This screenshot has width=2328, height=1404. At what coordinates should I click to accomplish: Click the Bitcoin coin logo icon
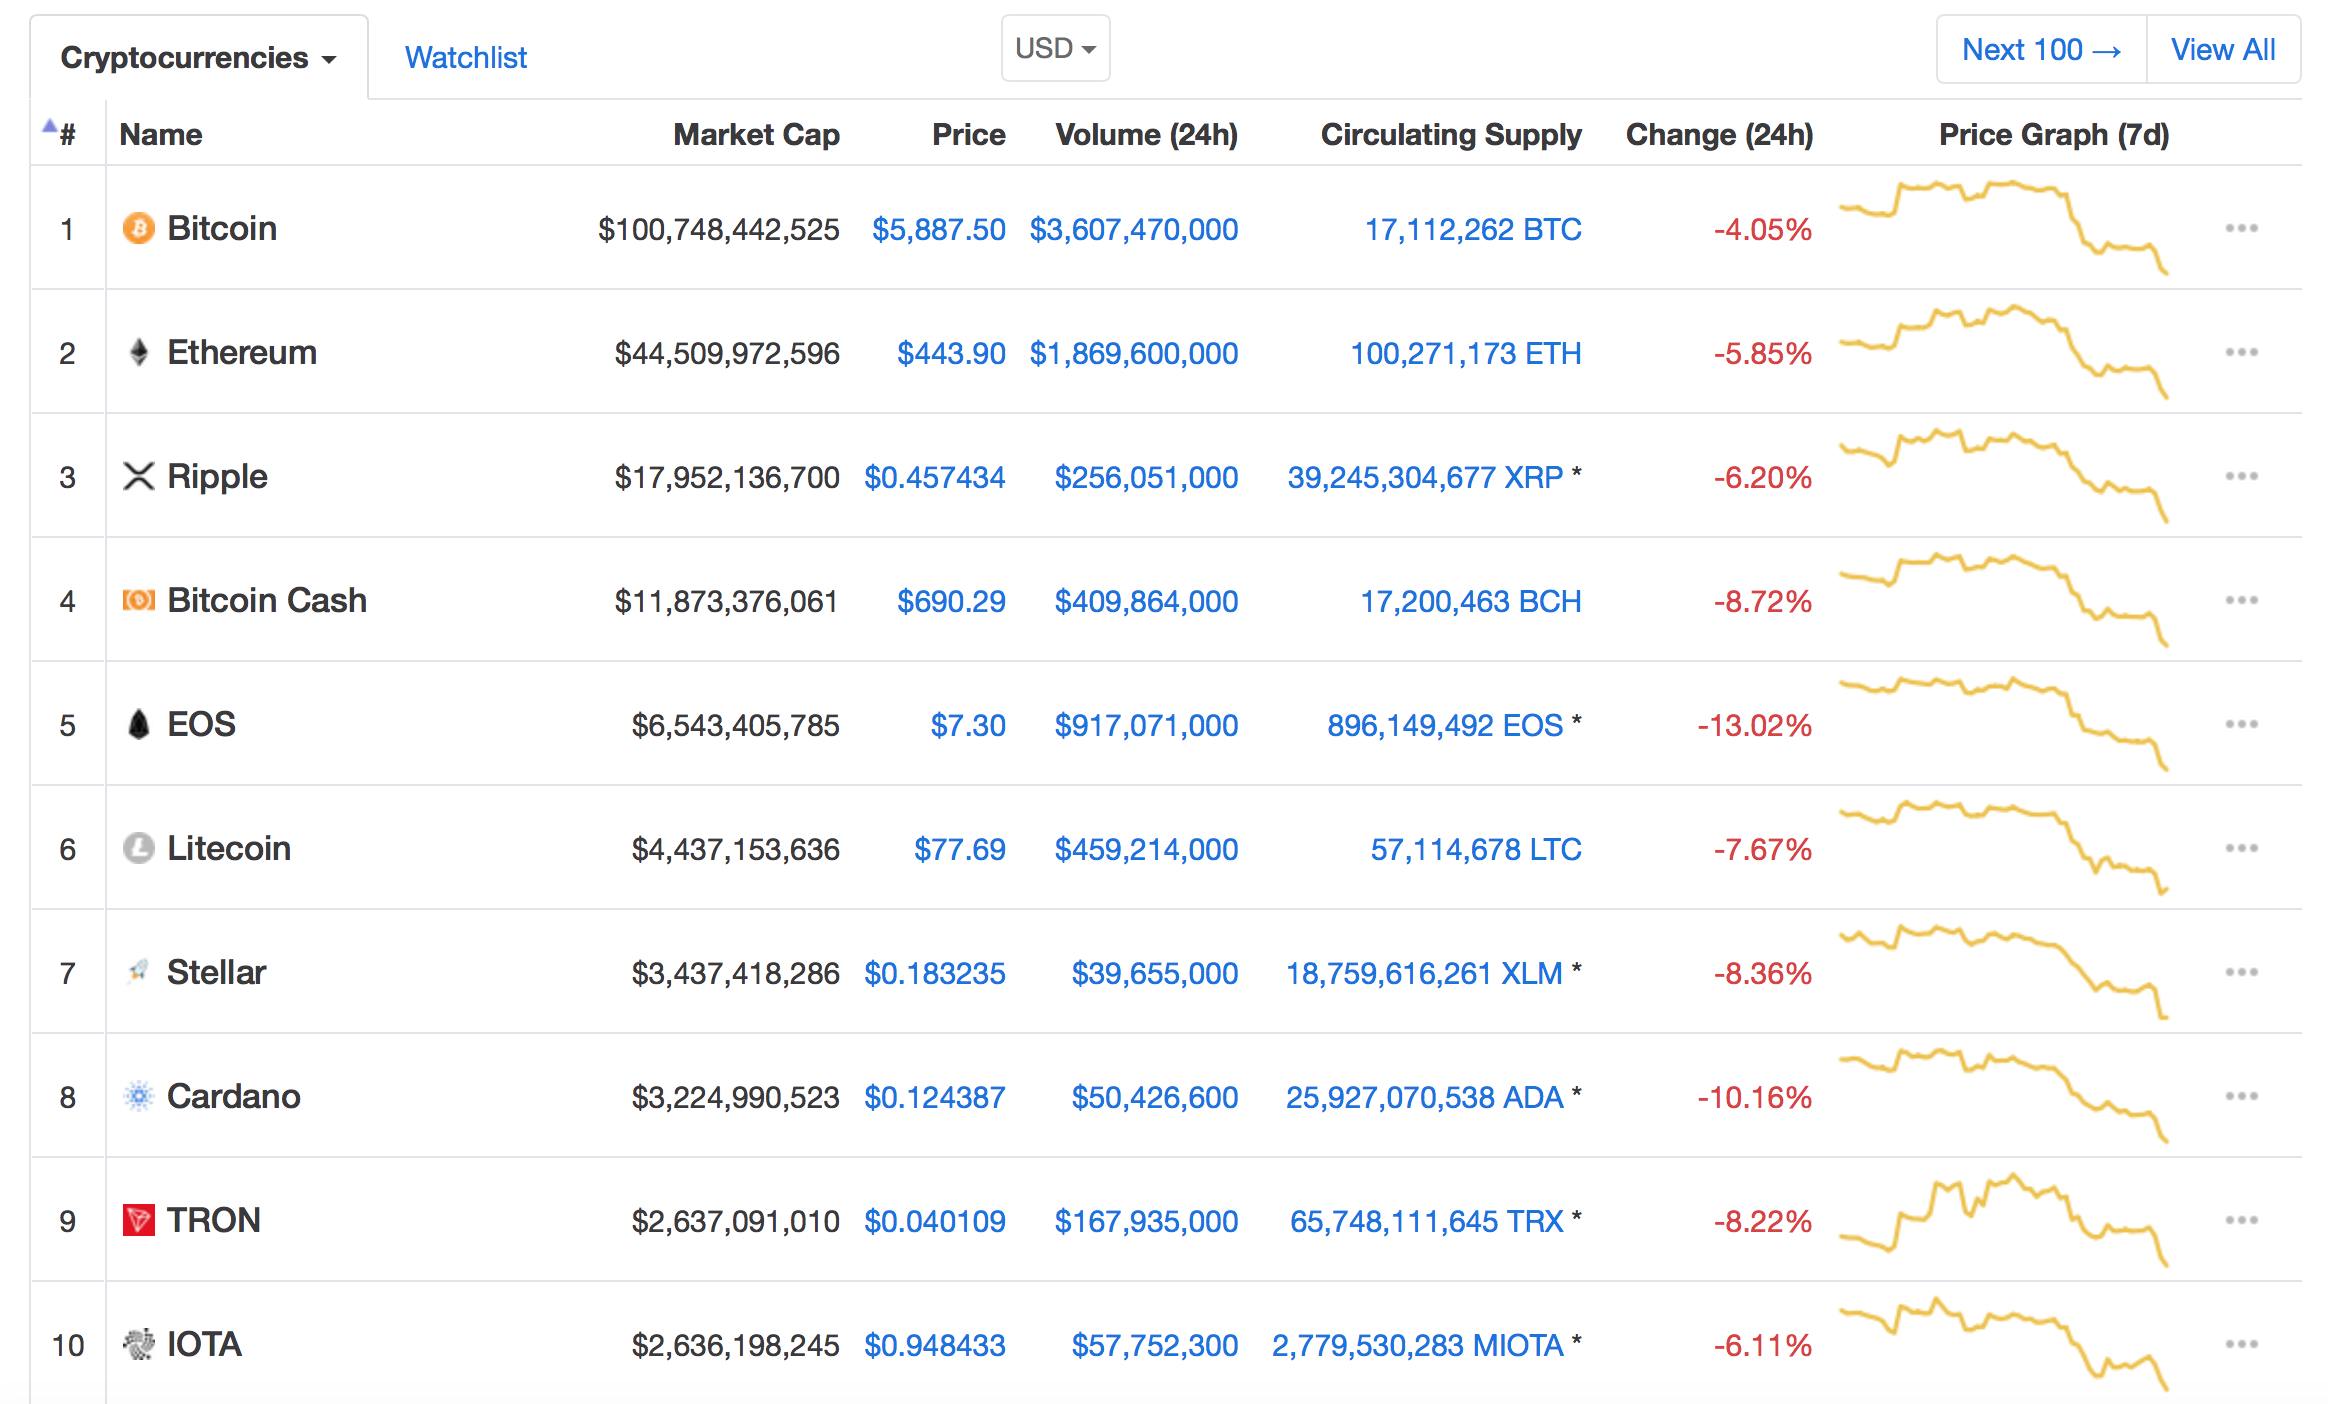coord(139,228)
